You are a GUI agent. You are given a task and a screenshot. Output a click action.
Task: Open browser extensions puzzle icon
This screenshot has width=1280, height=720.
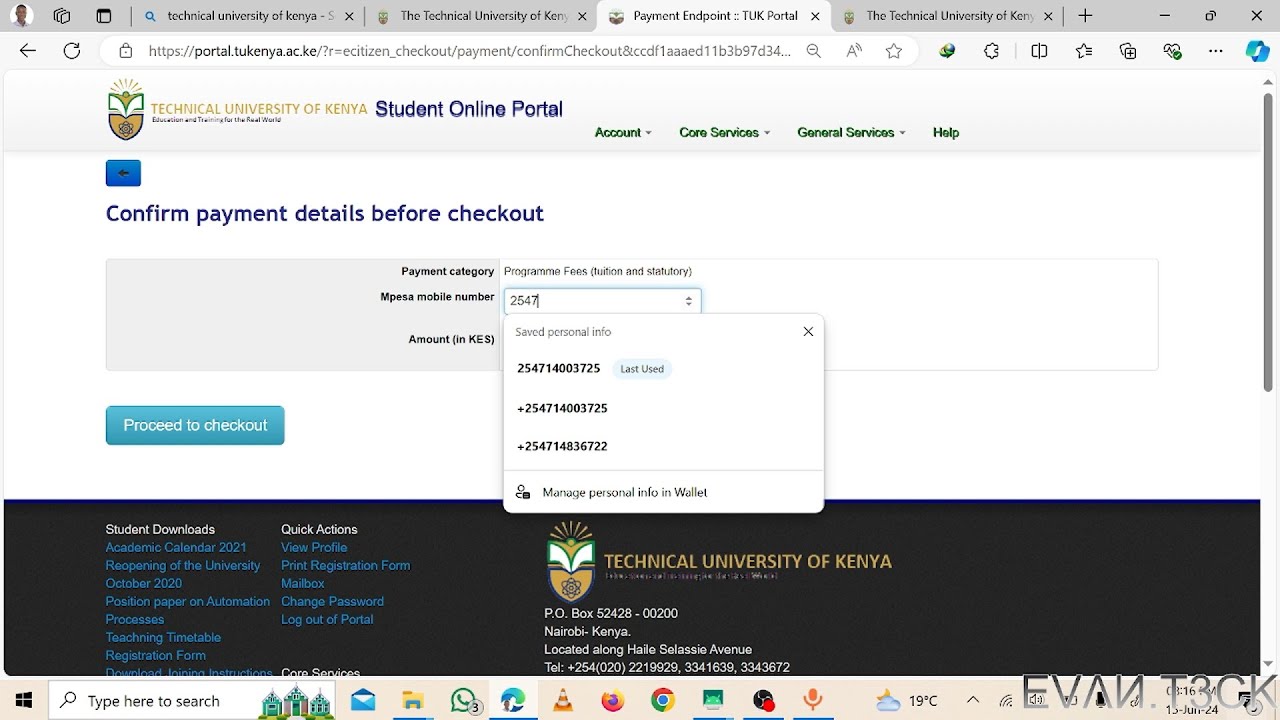(x=991, y=51)
